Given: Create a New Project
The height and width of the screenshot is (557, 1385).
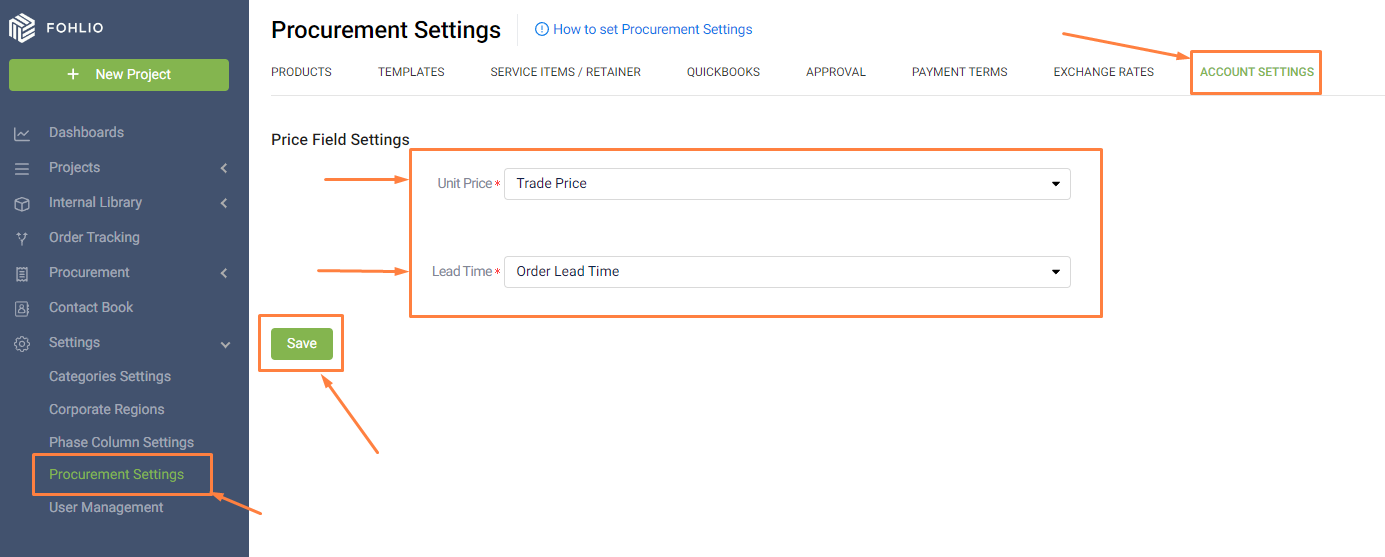Looking at the screenshot, I should pyautogui.click(x=119, y=75).
